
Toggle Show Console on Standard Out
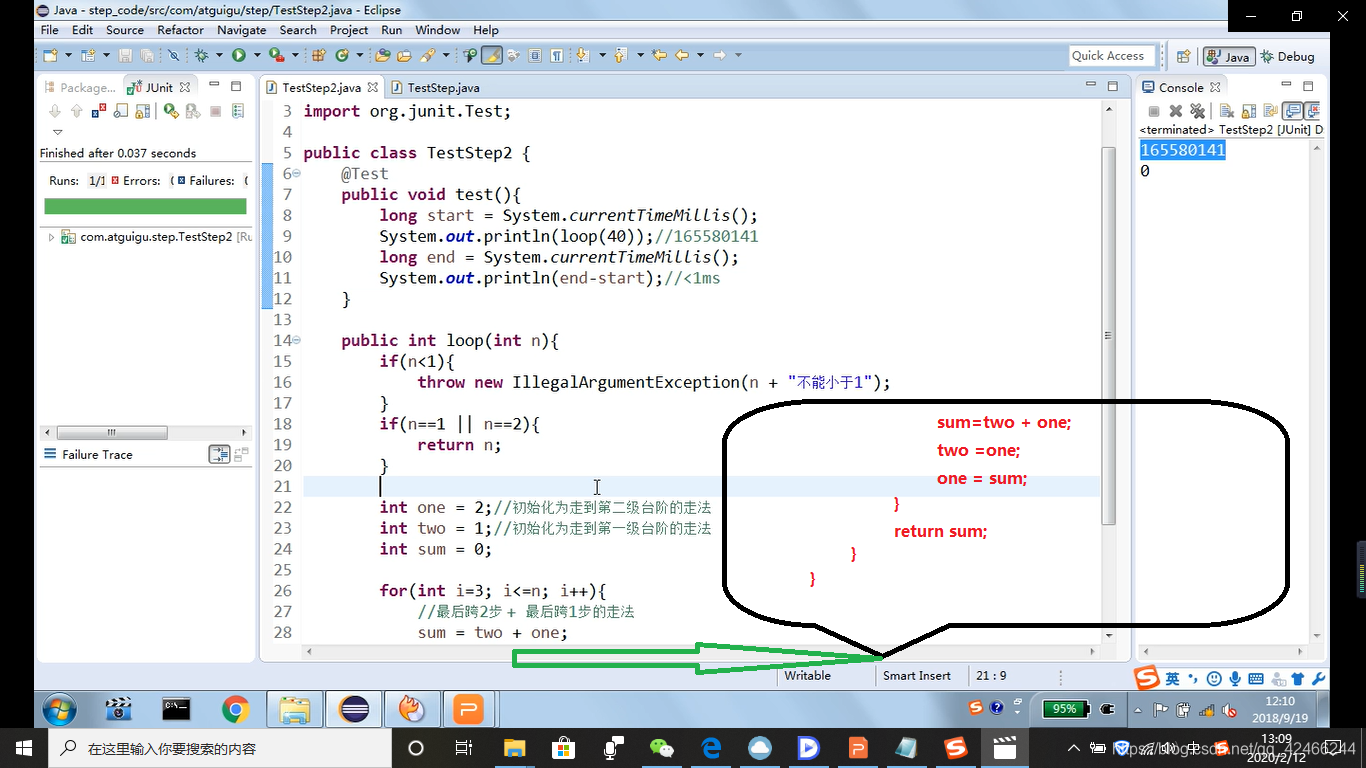(1292, 111)
